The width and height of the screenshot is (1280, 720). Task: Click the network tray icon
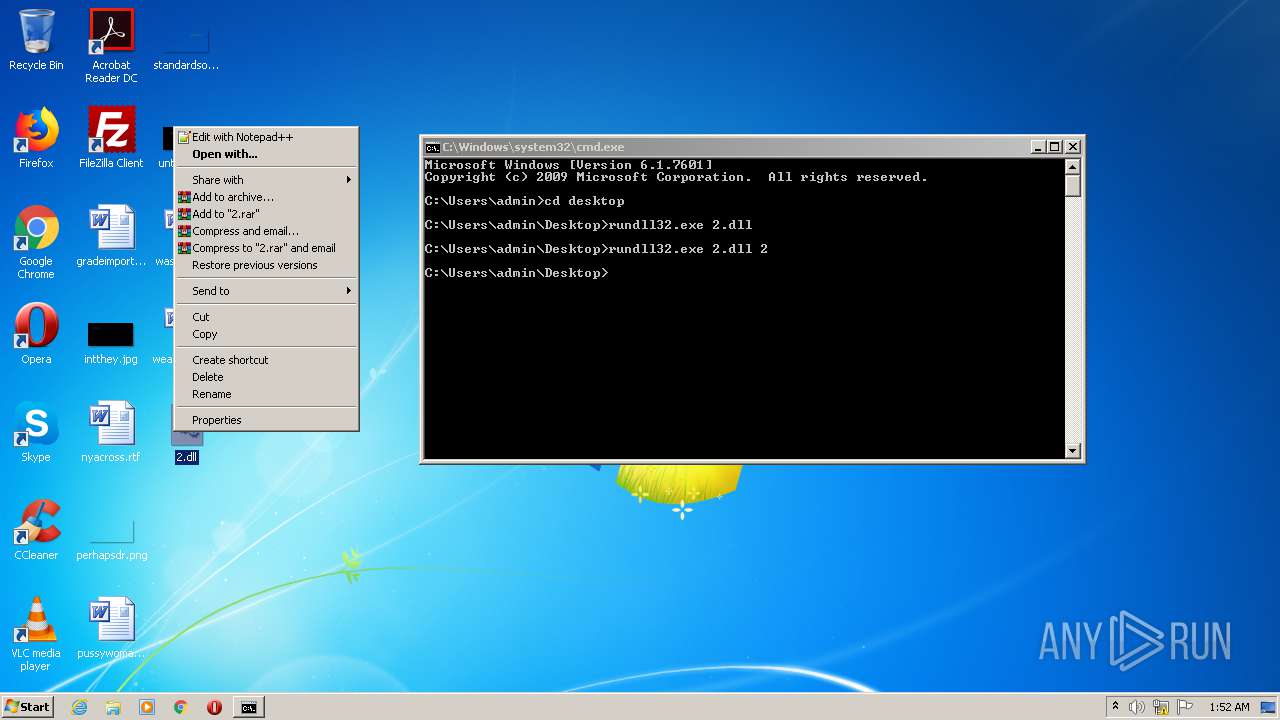coord(1160,707)
